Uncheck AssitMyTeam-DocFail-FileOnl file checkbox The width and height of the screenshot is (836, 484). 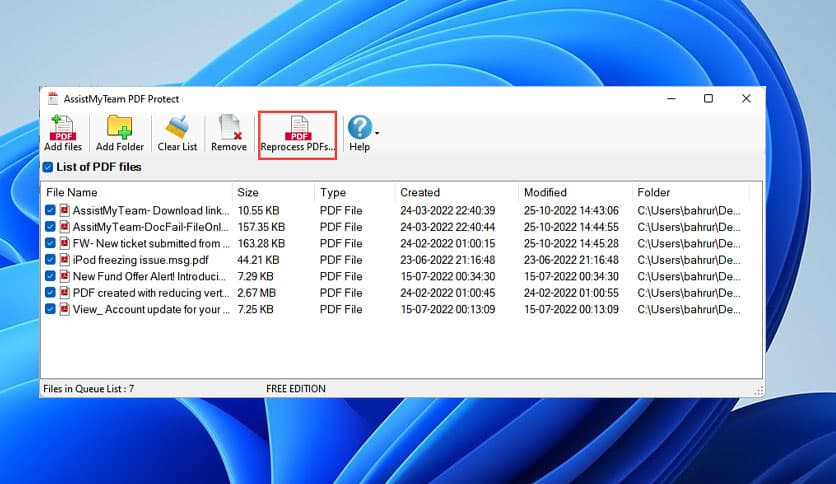click(x=50, y=227)
